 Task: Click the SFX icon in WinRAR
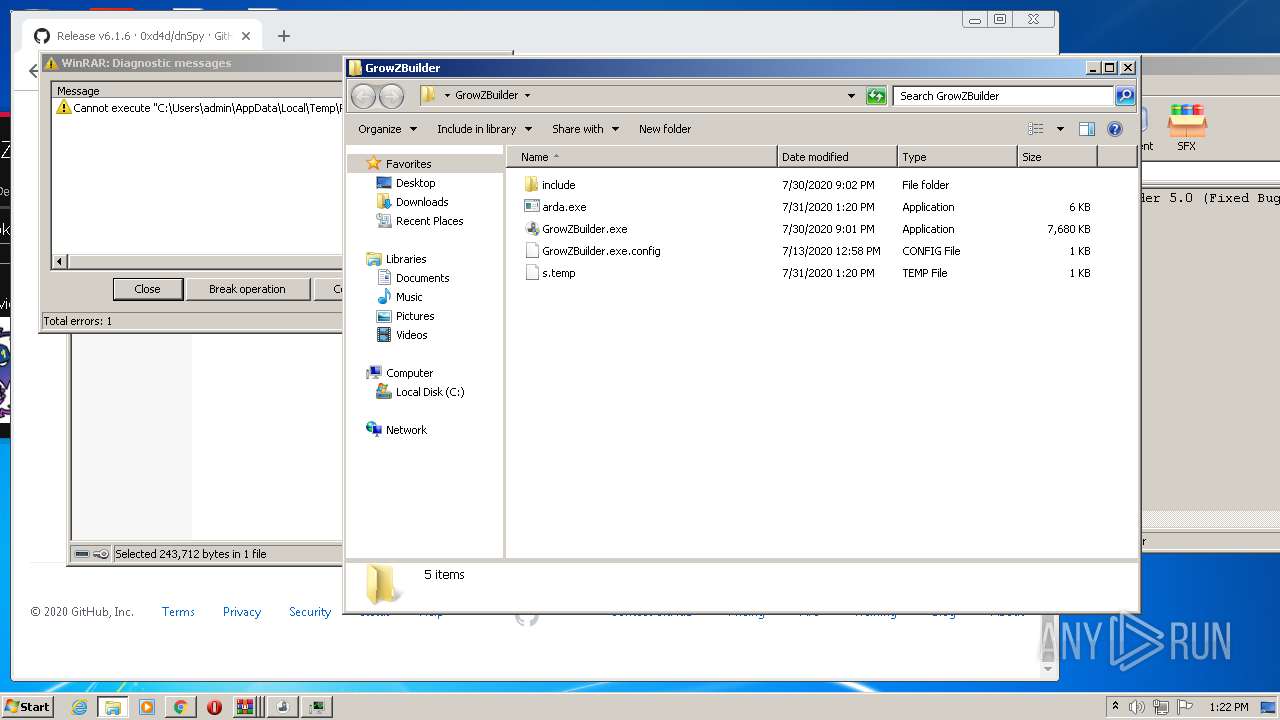coord(1187,128)
